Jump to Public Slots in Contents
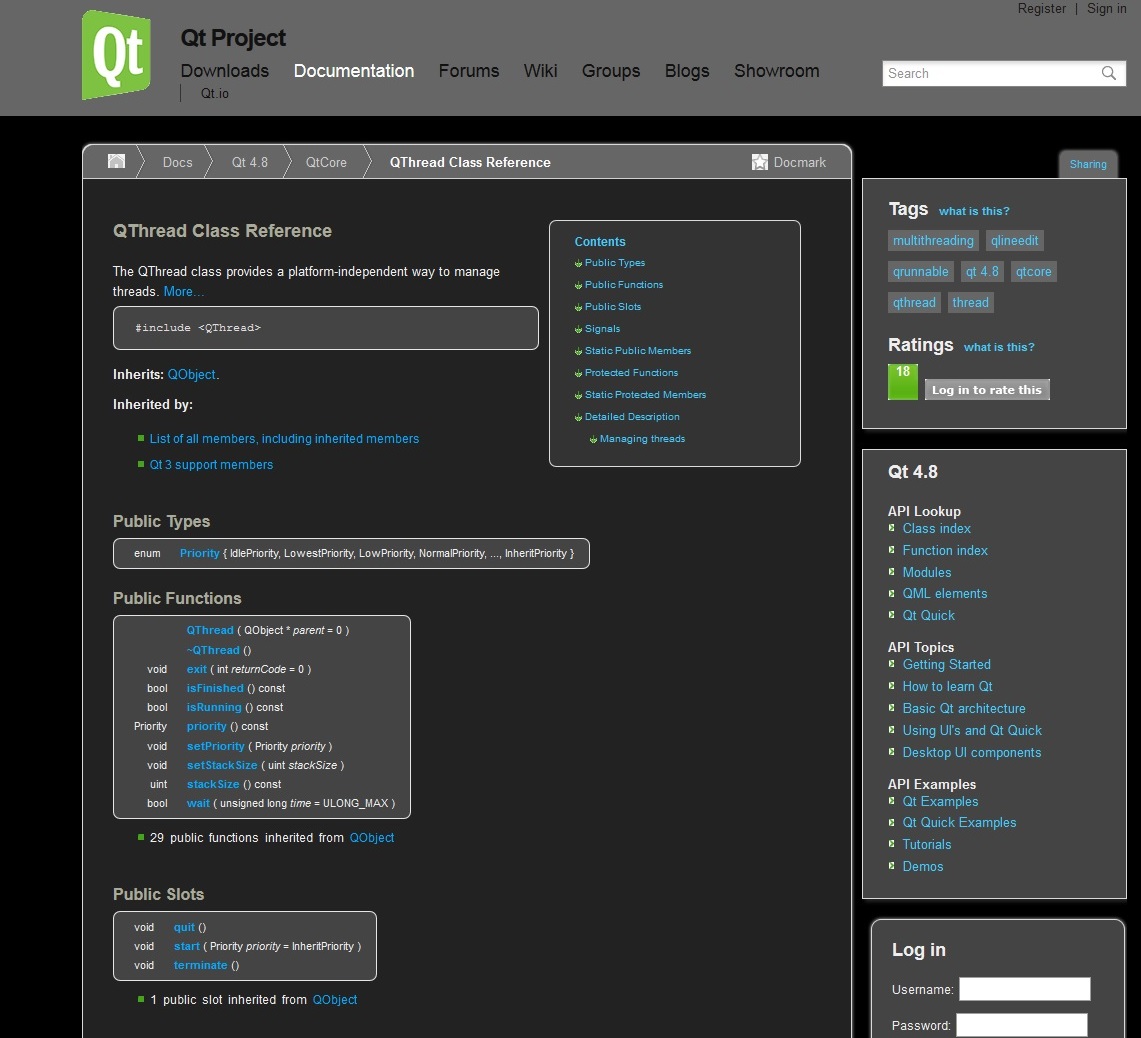This screenshot has height=1038, width=1141. [613, 306]
